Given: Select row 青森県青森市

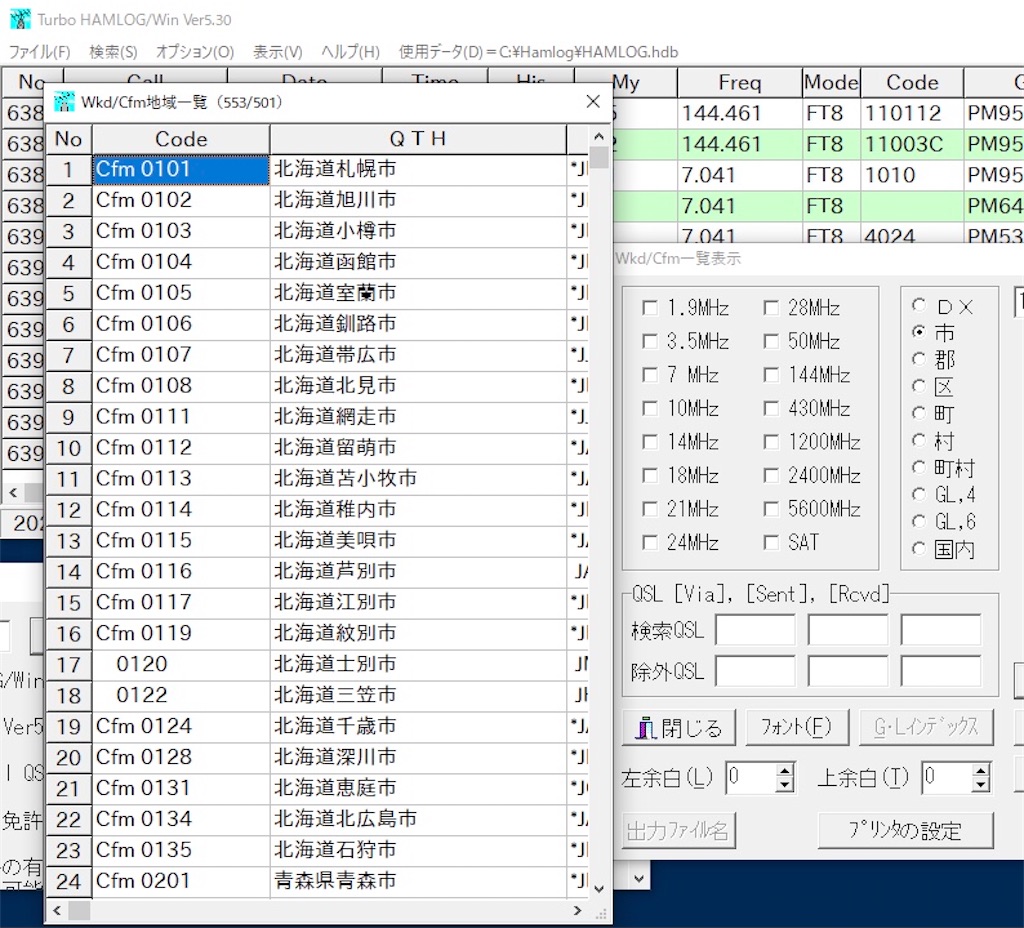Looking at the screenshot, I should (x=317, y=881).
